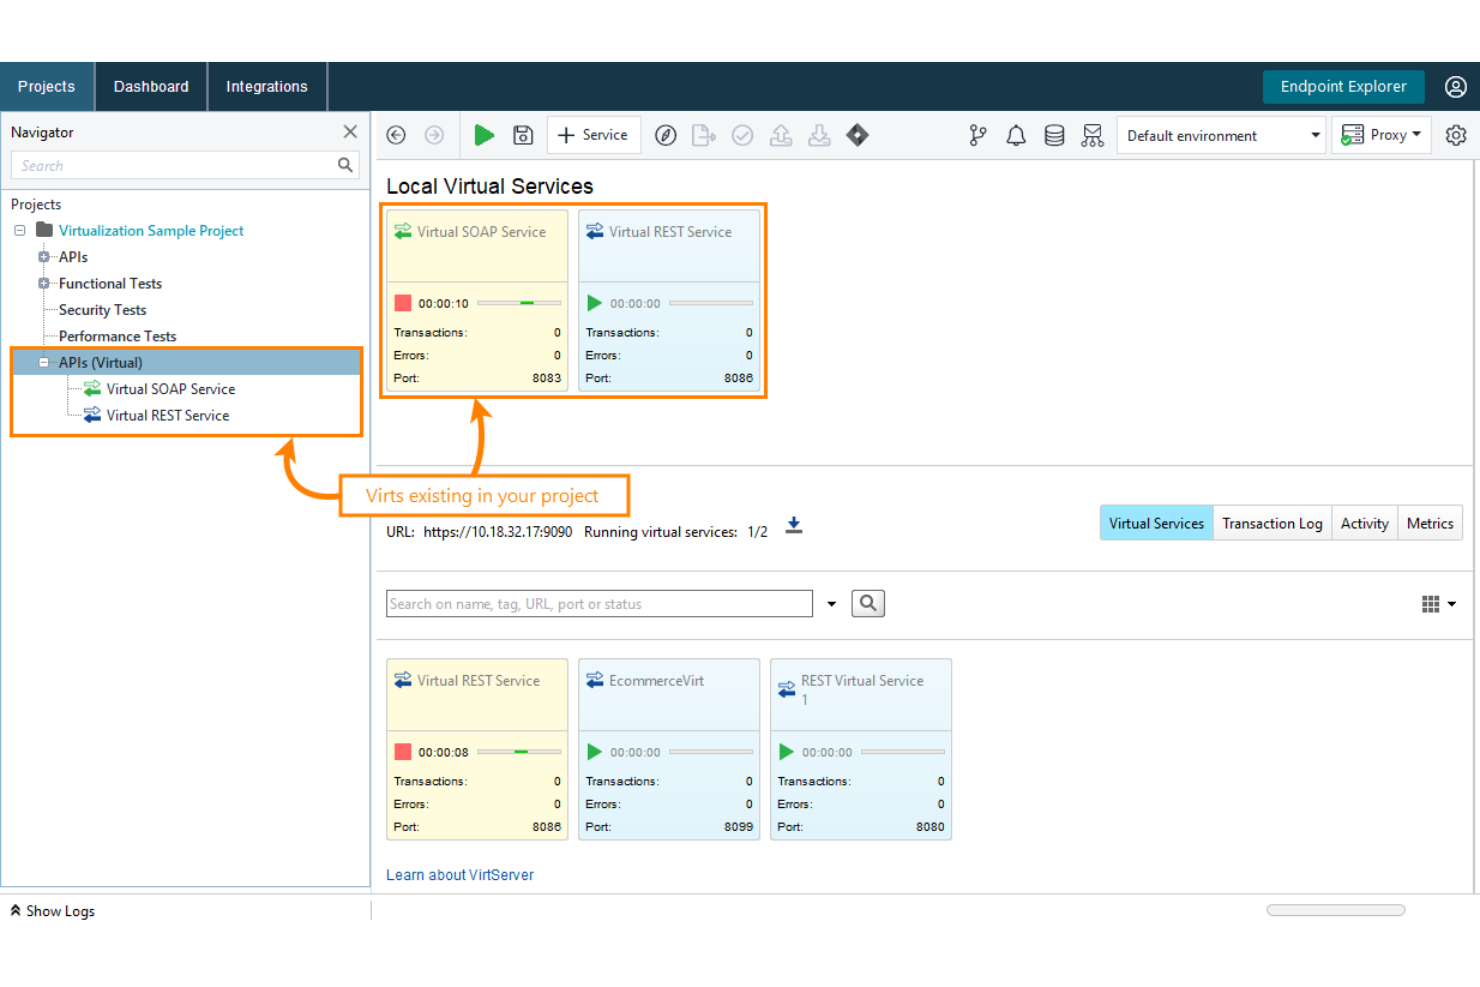Expand the Functional Tests tree node

pyautogui.click(x=44, y=283)
